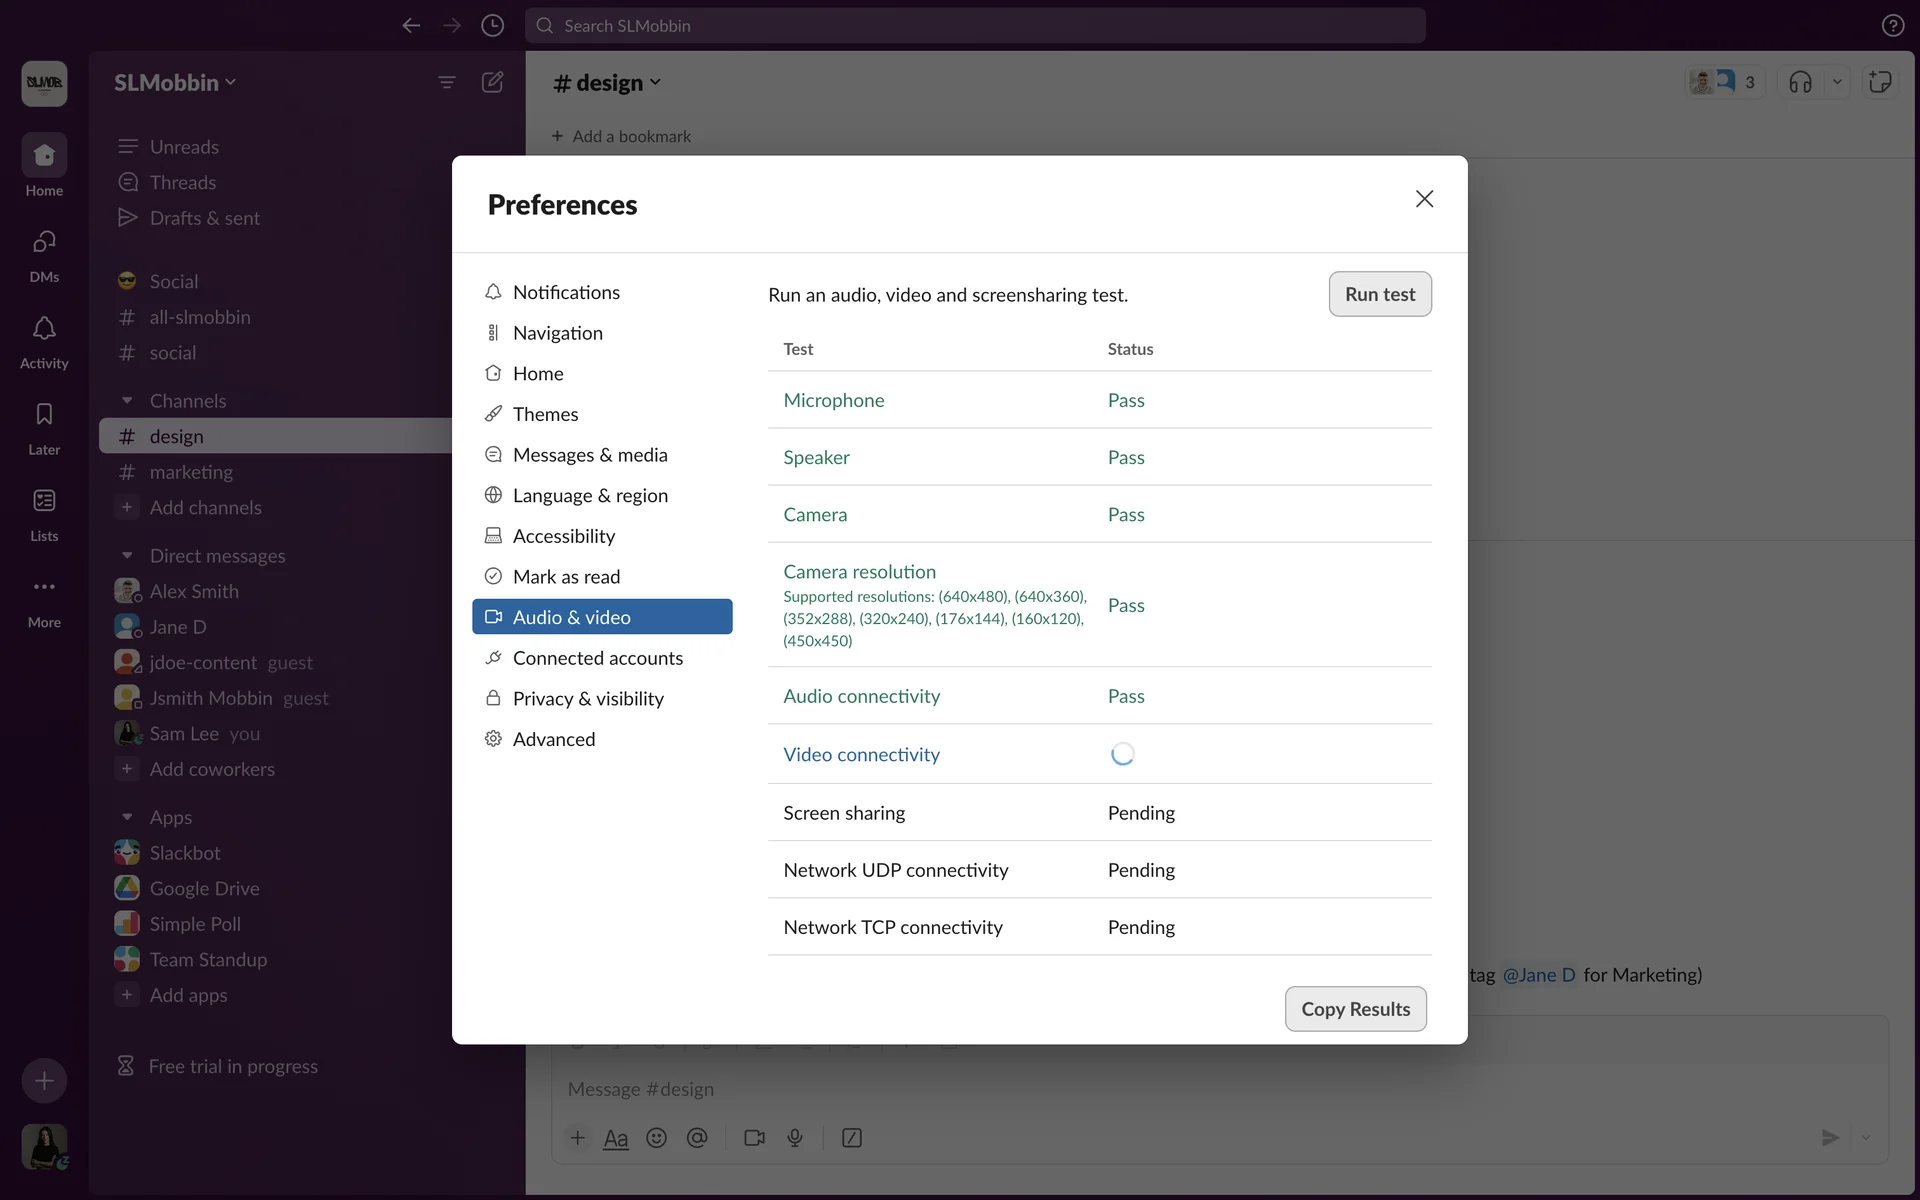Open the #design channel name dropdown
1920x1200 pixels.
(x=608, y=83)
